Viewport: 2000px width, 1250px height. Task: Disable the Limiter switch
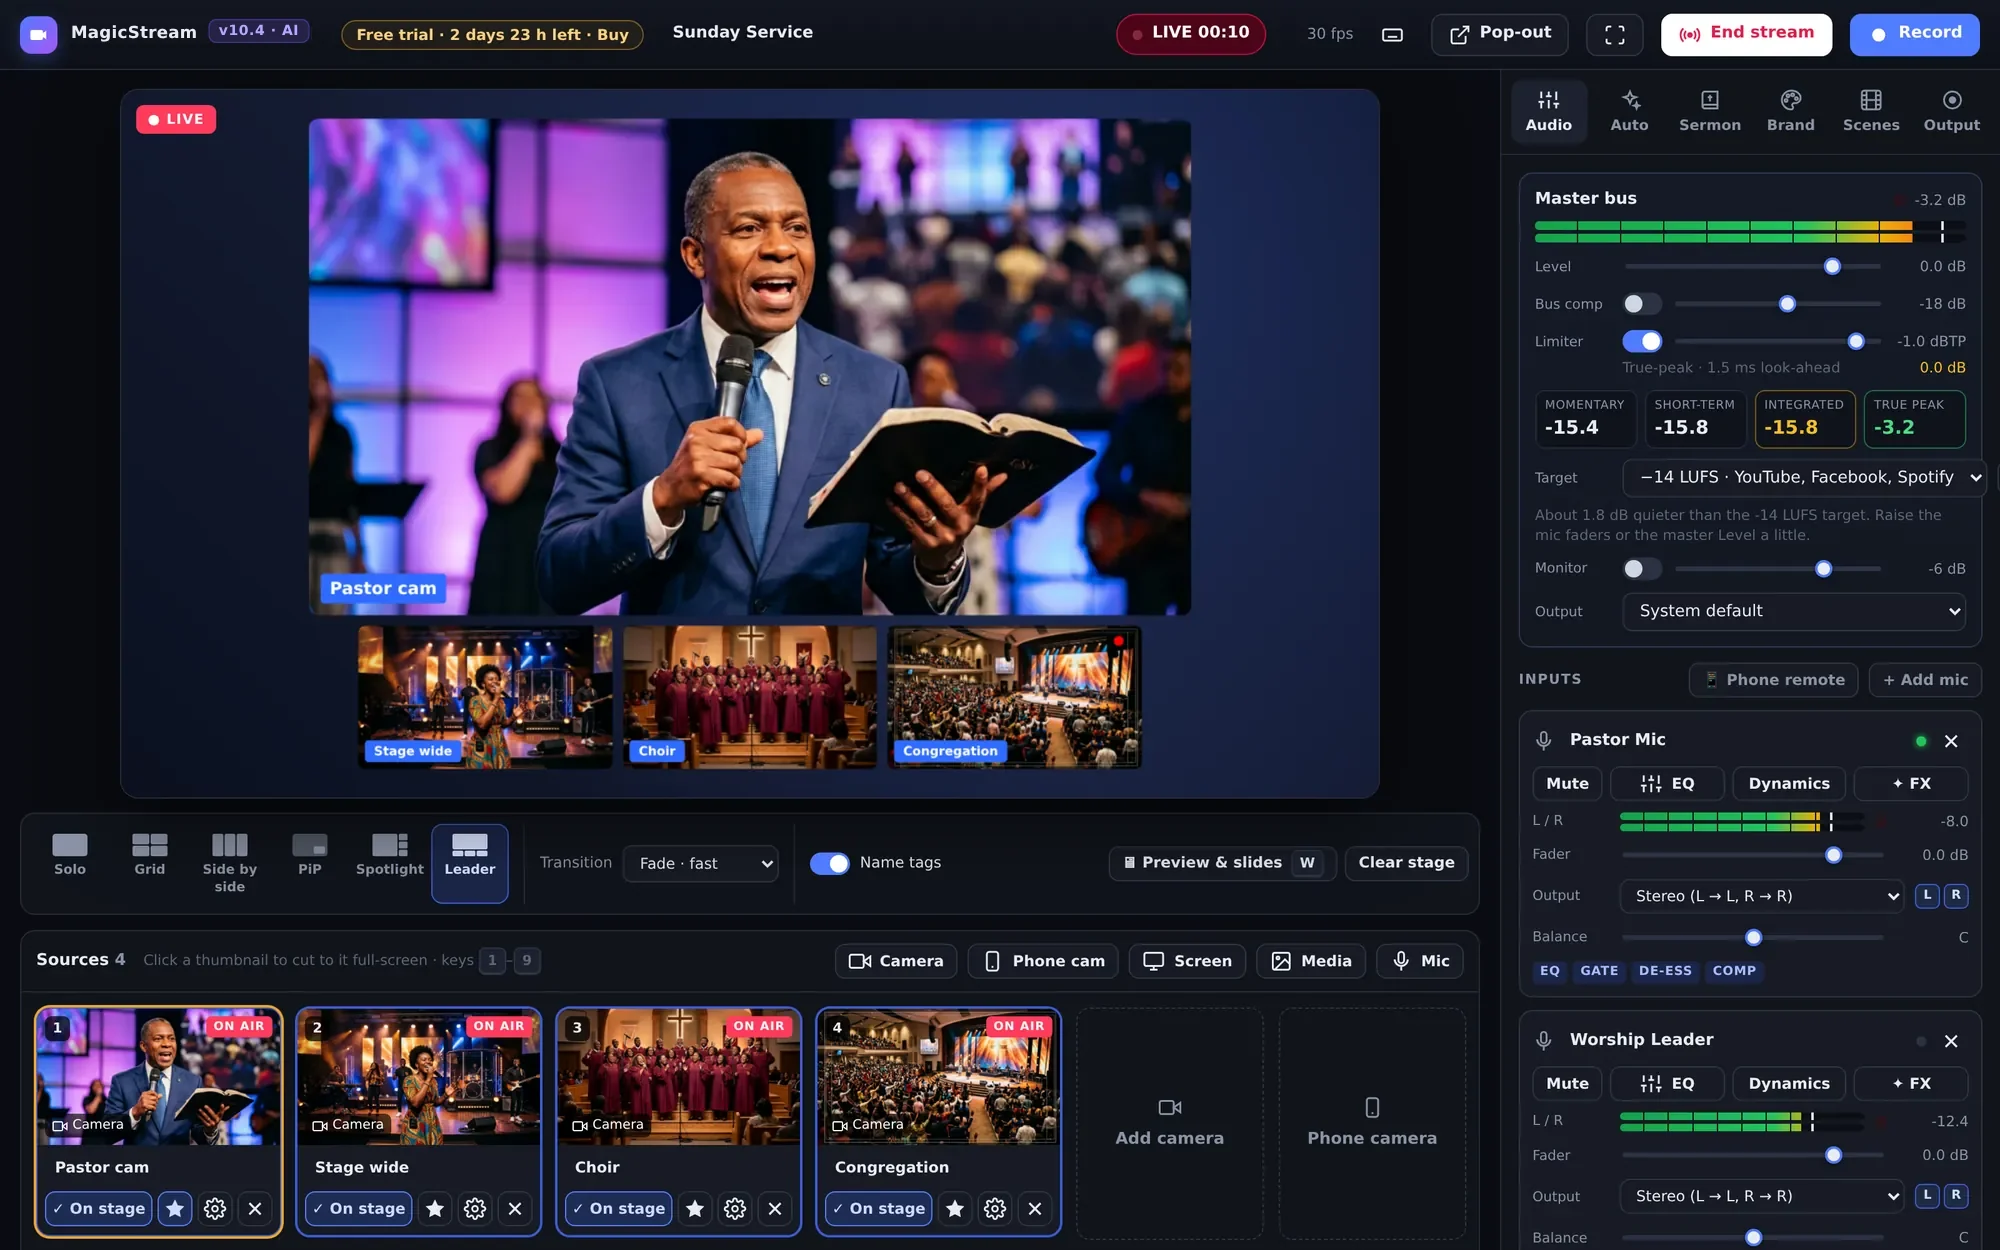[x=1642, y=341]
